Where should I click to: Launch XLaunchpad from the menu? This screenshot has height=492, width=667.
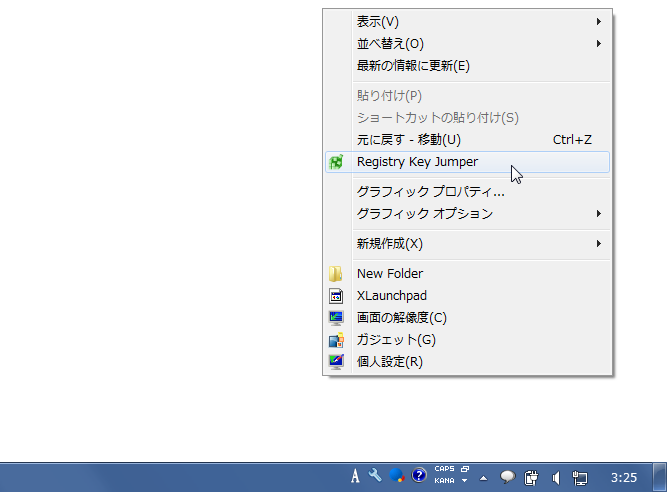[467, 296]
